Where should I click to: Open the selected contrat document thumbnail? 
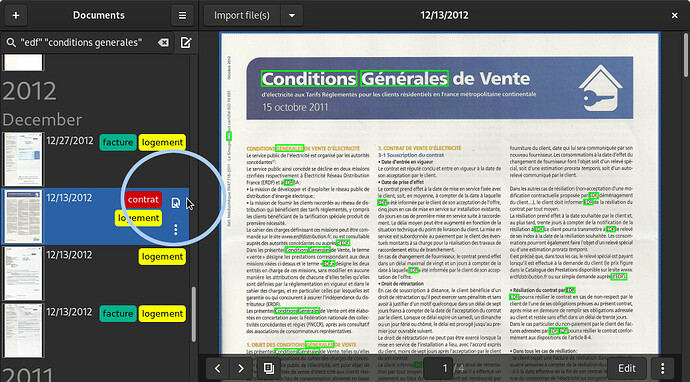tap(23, 217)
